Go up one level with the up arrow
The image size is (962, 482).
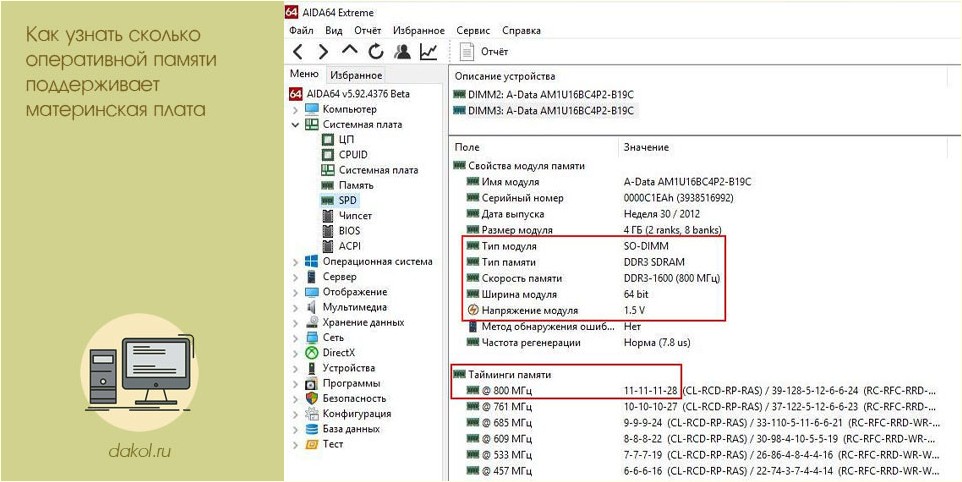point(349,50)
